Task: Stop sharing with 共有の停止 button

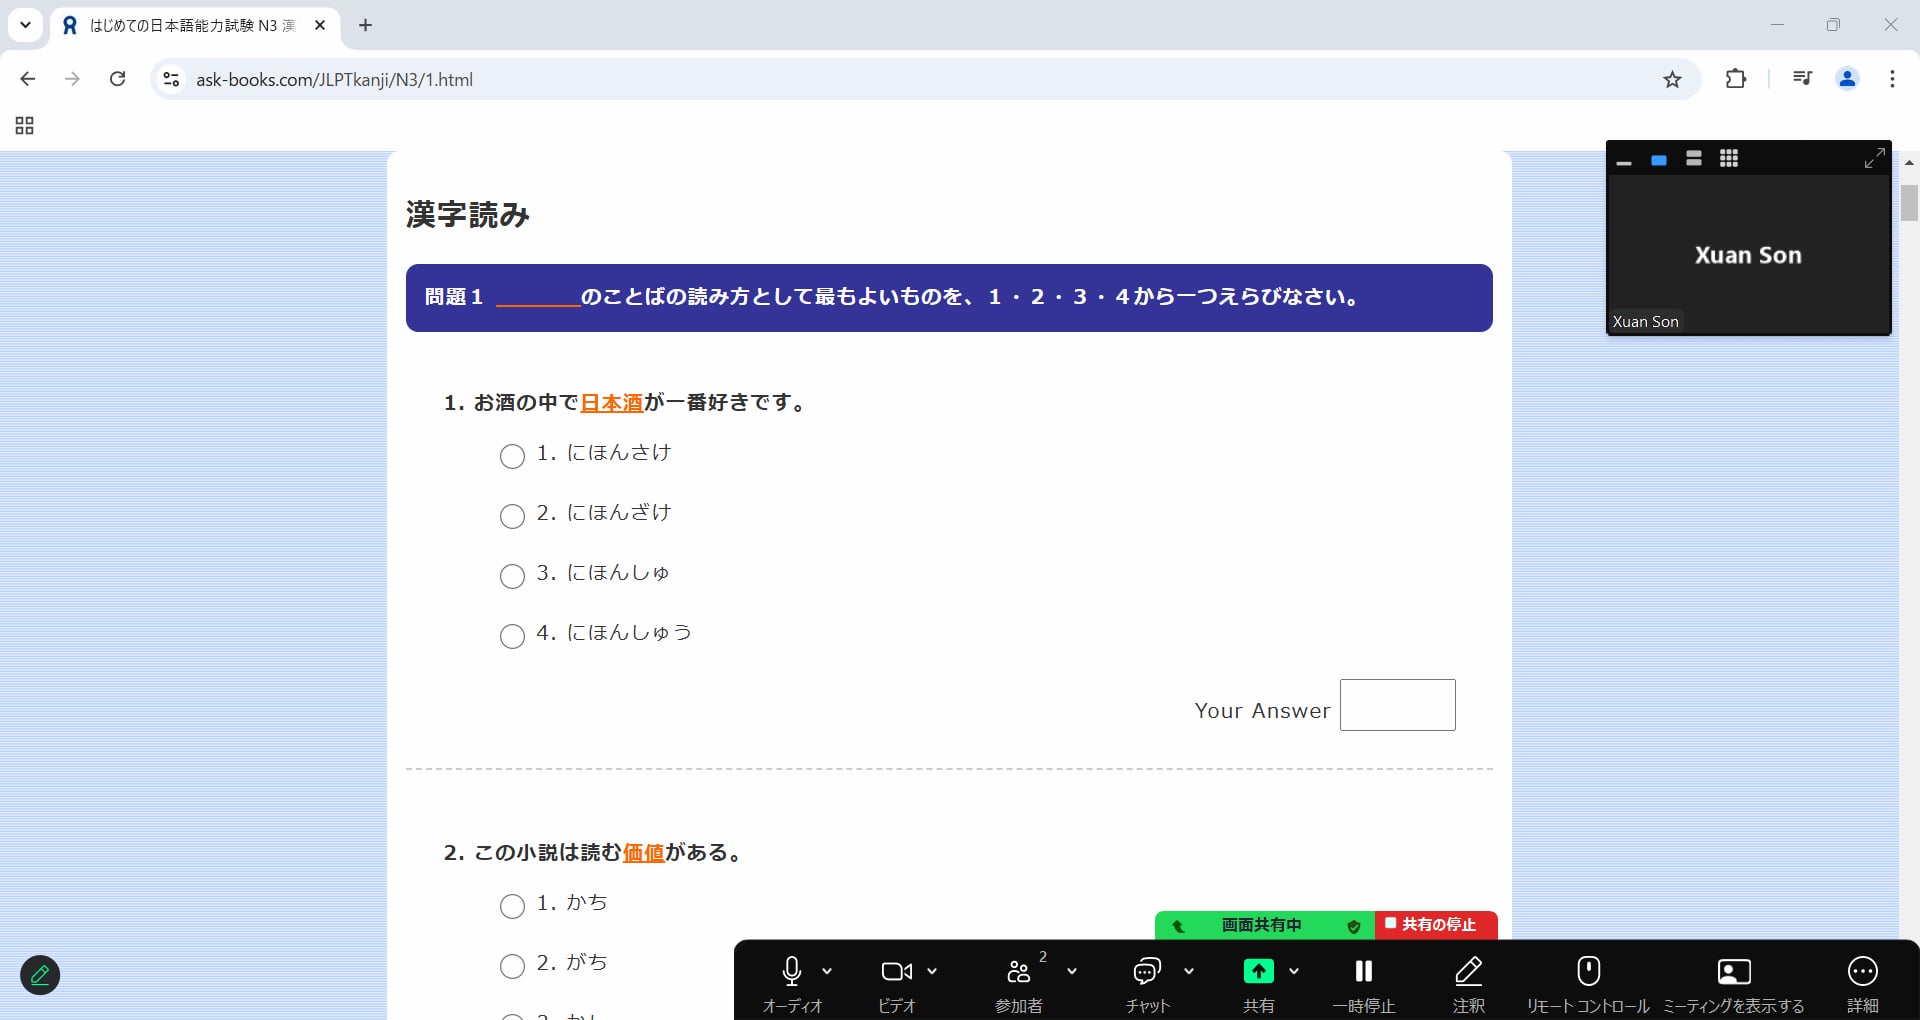Action: tap(1436, 925)
